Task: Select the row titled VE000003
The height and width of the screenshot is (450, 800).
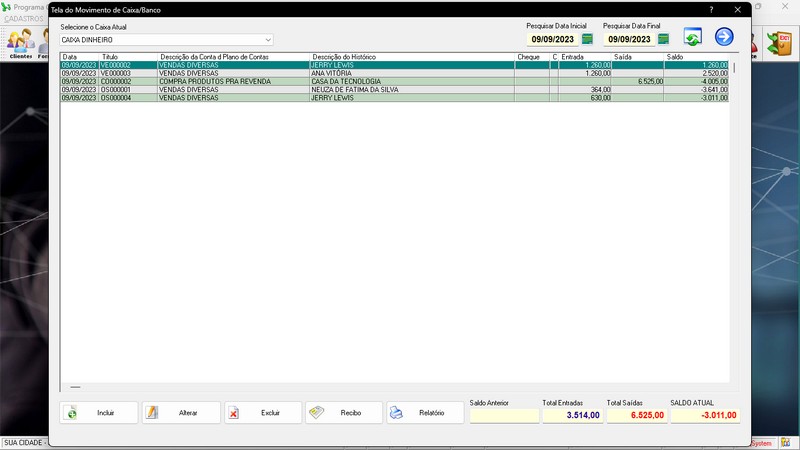Action: 394,73
